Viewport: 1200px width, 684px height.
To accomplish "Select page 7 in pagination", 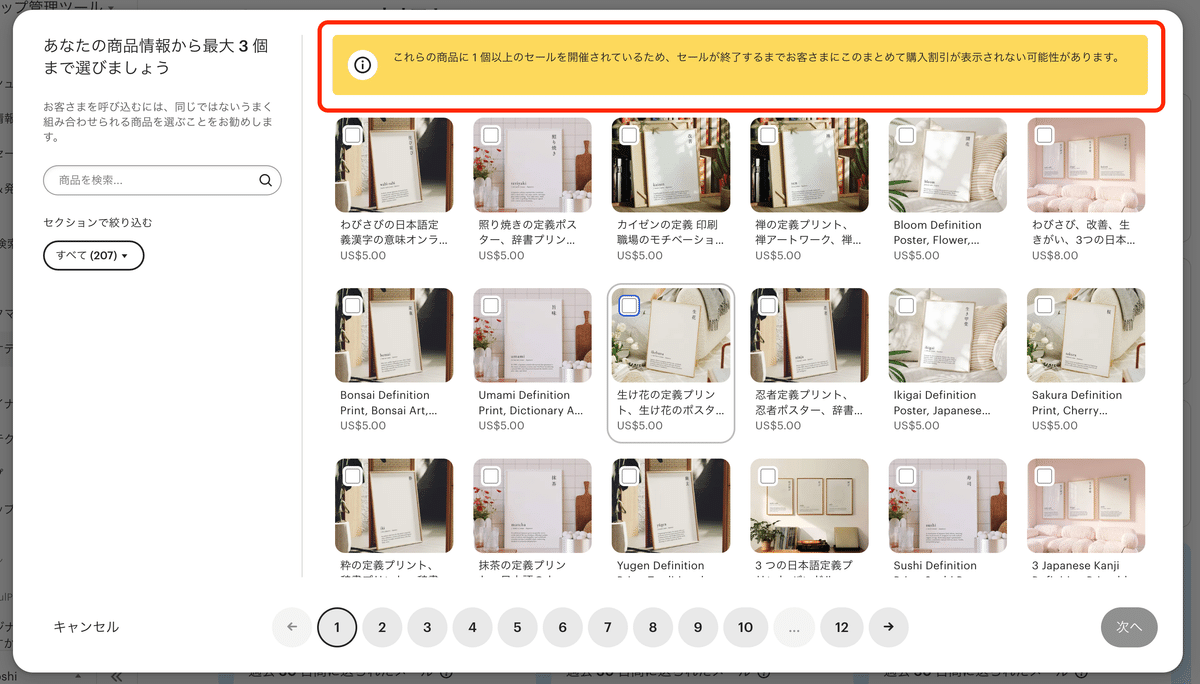I will pyautogui.click(x=608, y=627).
